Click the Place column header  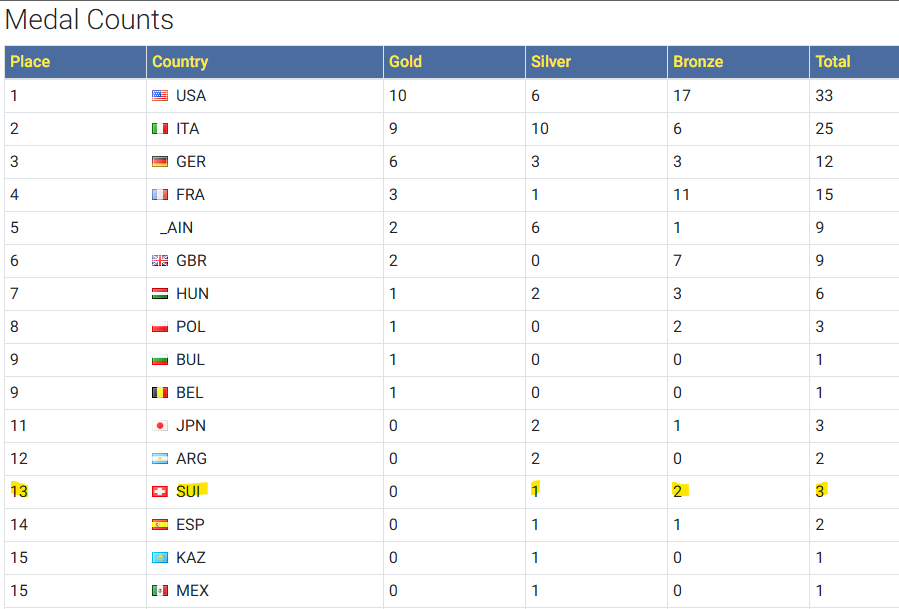tap(30, 62)
